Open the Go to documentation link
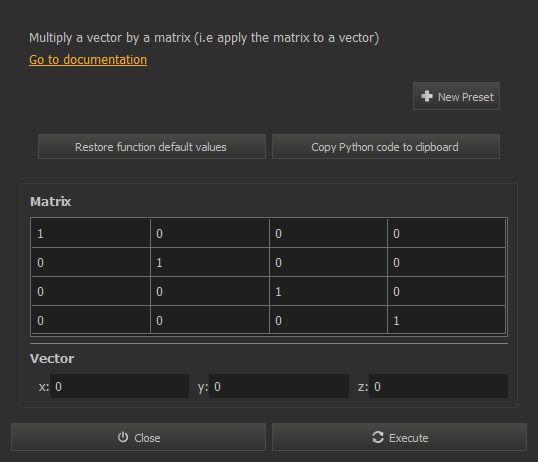This screenshot has height=462, width=538. coord(88,60)
